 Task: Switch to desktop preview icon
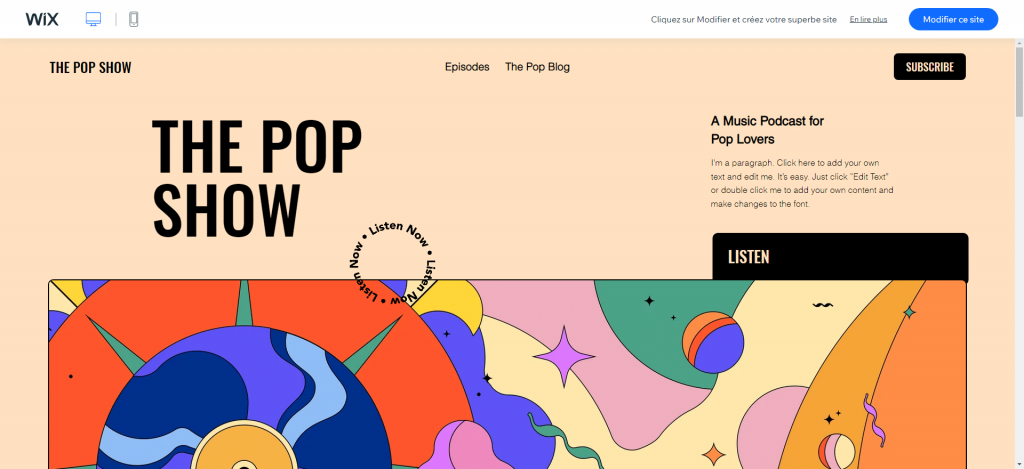[x=93, y=20]
